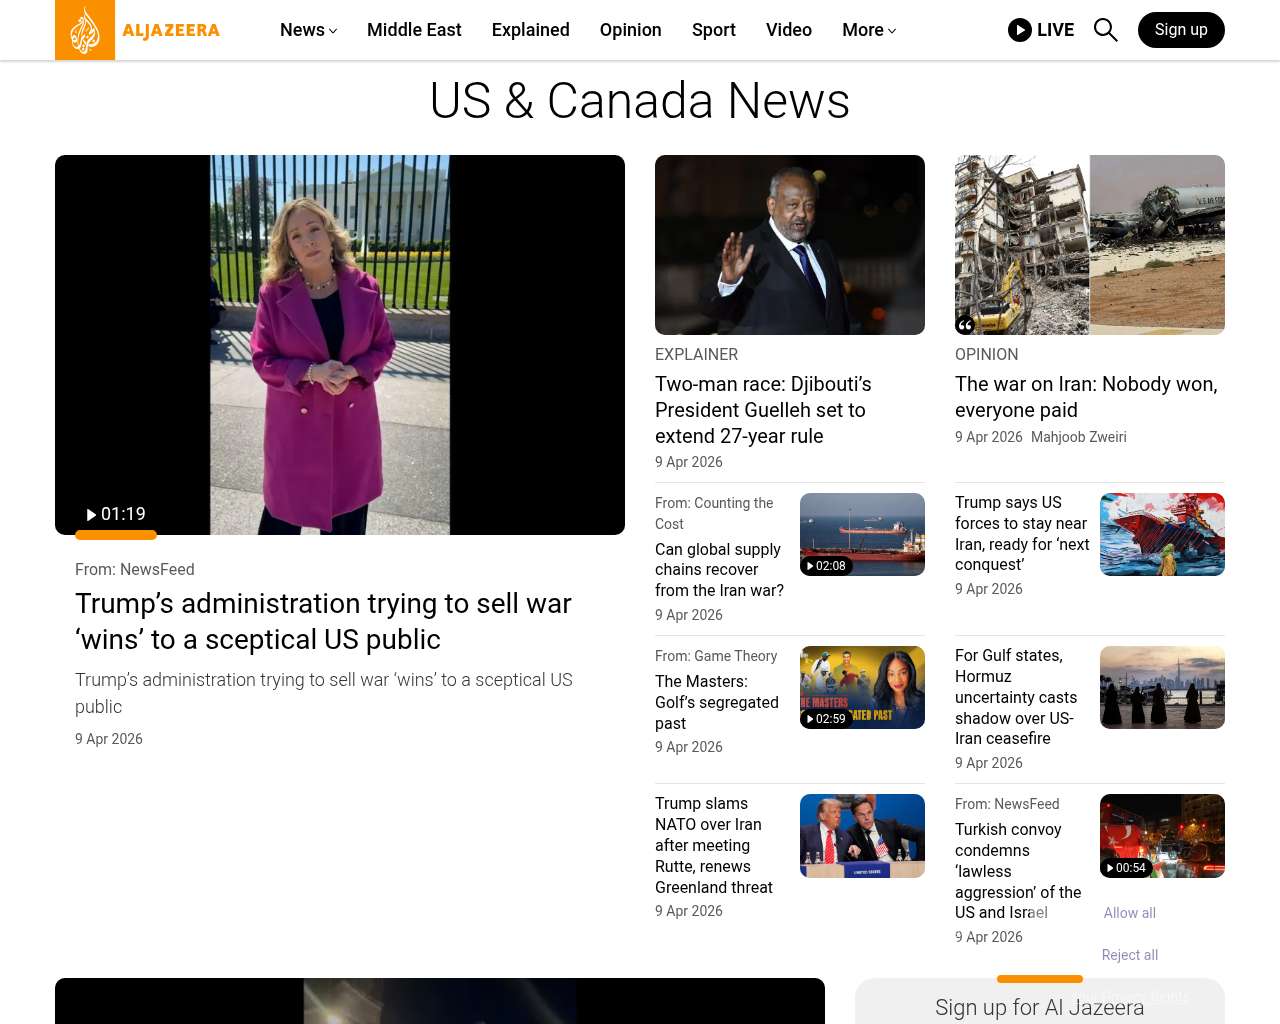Open the search magnifier icon

tap(1105, 30)
